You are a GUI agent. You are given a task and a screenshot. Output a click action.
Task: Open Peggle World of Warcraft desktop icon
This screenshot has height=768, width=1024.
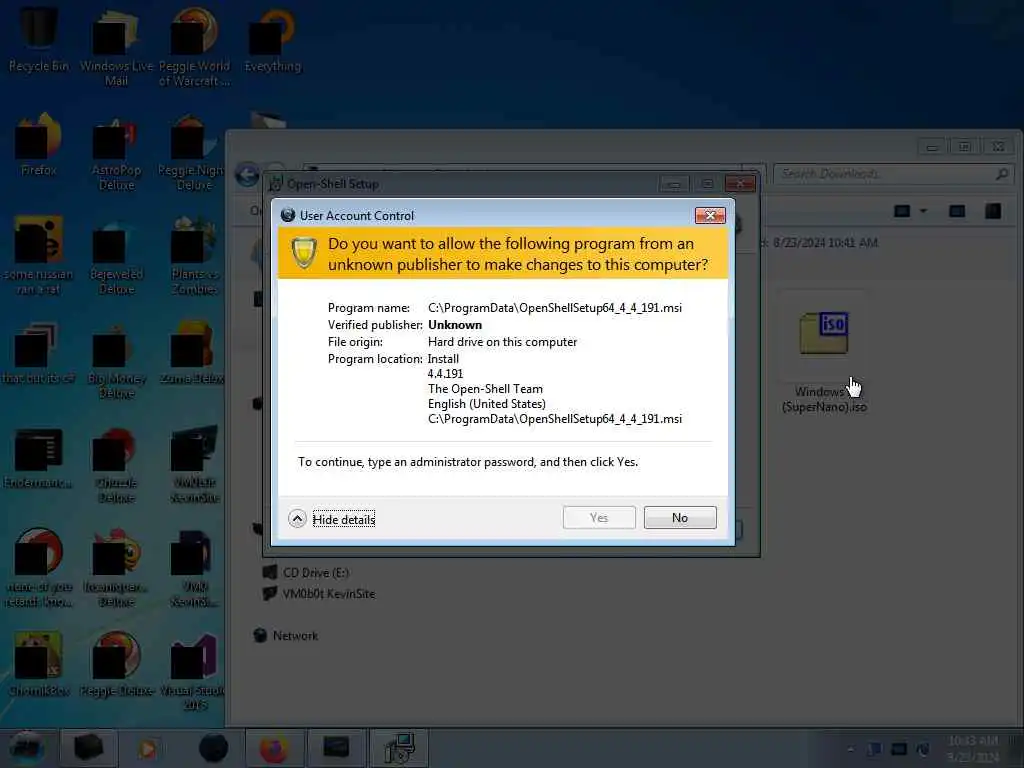coord(194,47)
